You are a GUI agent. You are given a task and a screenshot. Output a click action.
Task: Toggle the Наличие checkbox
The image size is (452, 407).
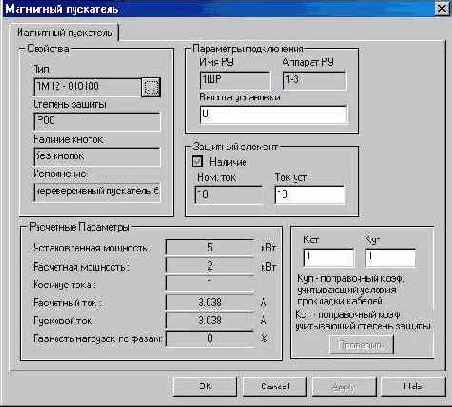[197, 161]
